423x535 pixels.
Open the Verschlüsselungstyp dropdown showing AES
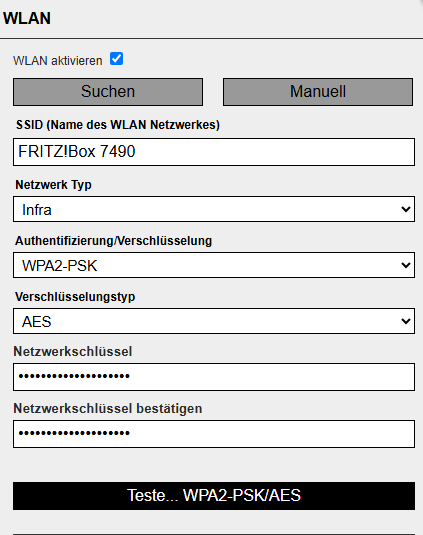pyautogui.click(x=214, y=321)
